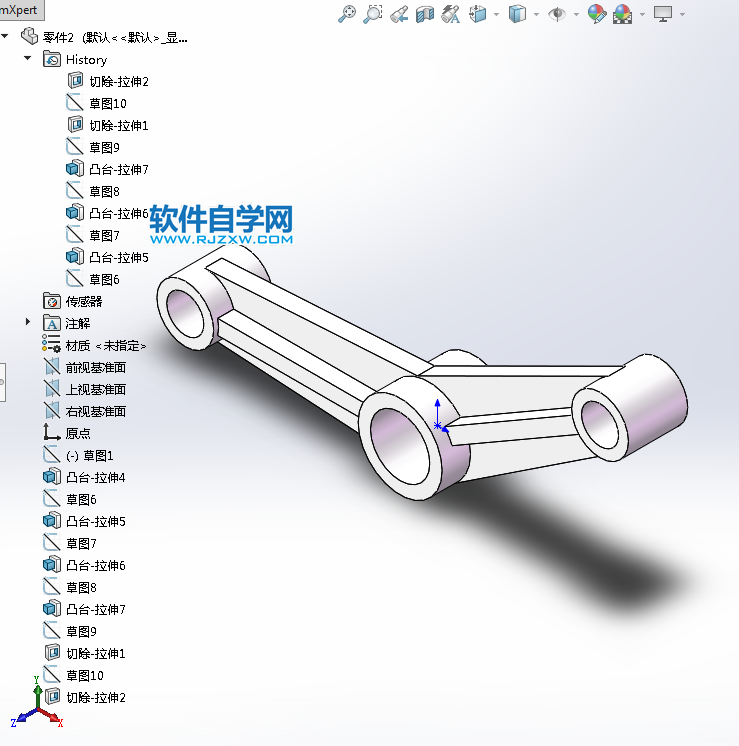The width and height of the screenshot is (739, 746).
Task: Click the 传感器 sensors folder icon
Action: 52,301
